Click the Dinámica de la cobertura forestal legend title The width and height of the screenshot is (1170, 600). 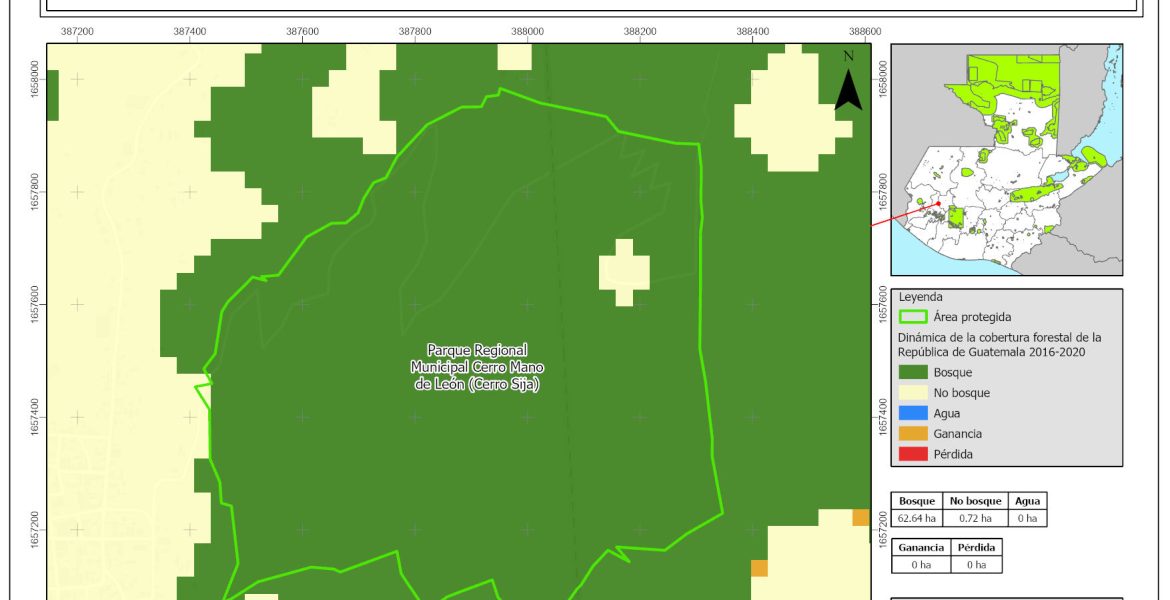(998, 344)
